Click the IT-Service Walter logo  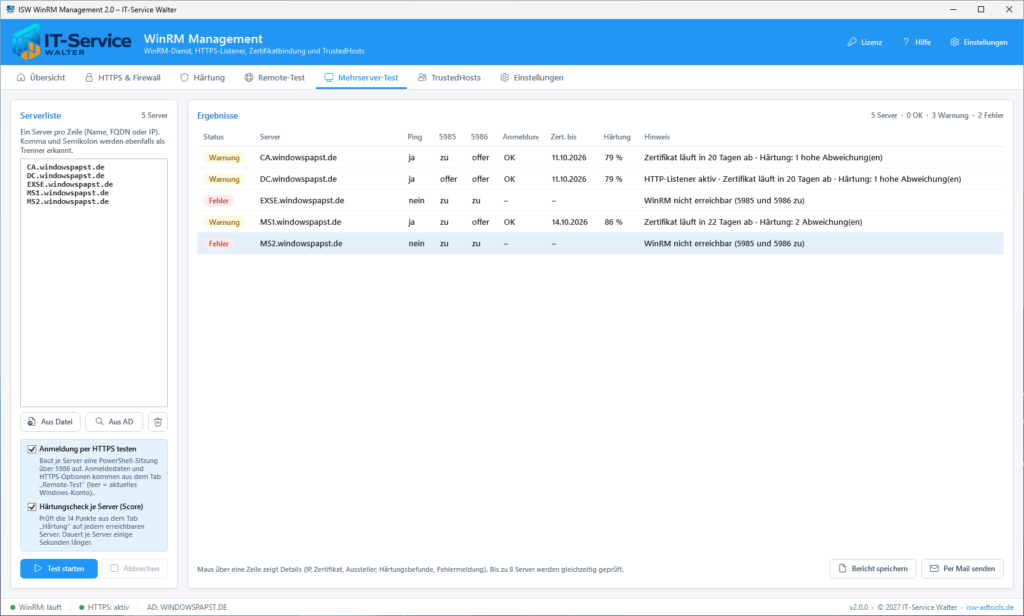72,42
